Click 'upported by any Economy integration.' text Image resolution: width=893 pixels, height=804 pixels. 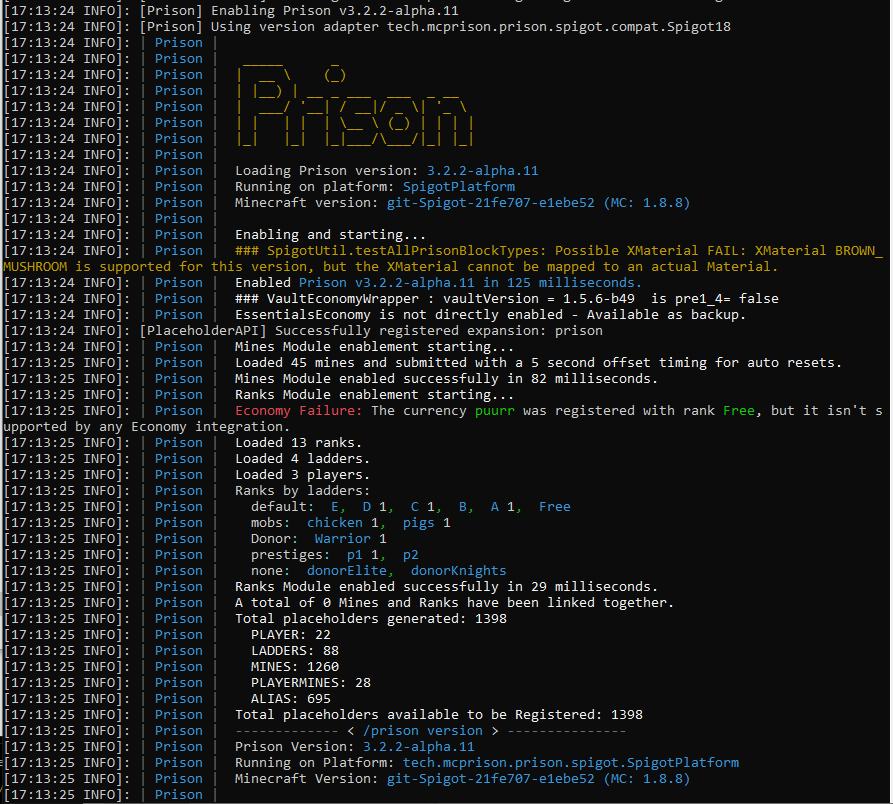pyautogui.click(x=146, y=426)
